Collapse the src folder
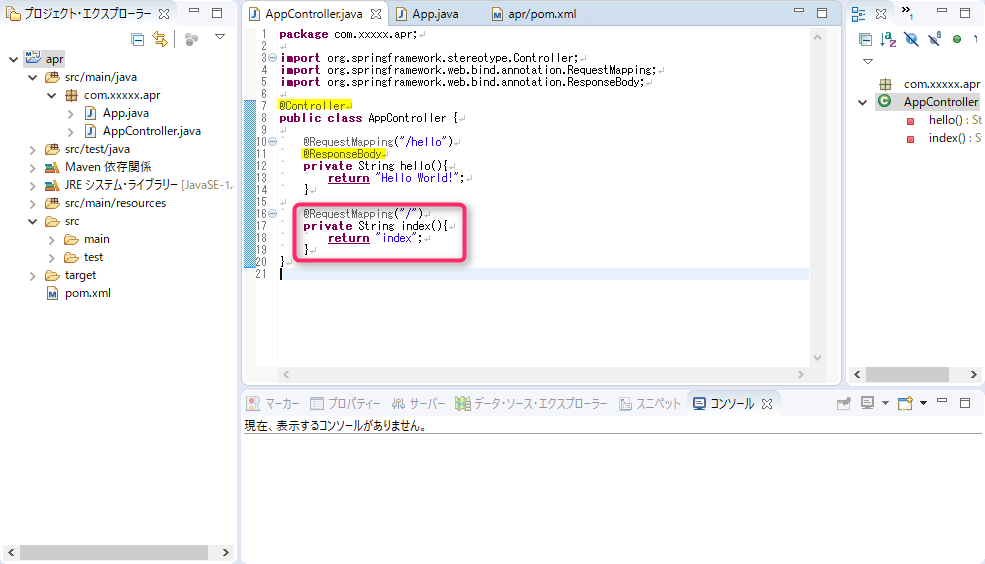985x564 pixels. point(33,221)
